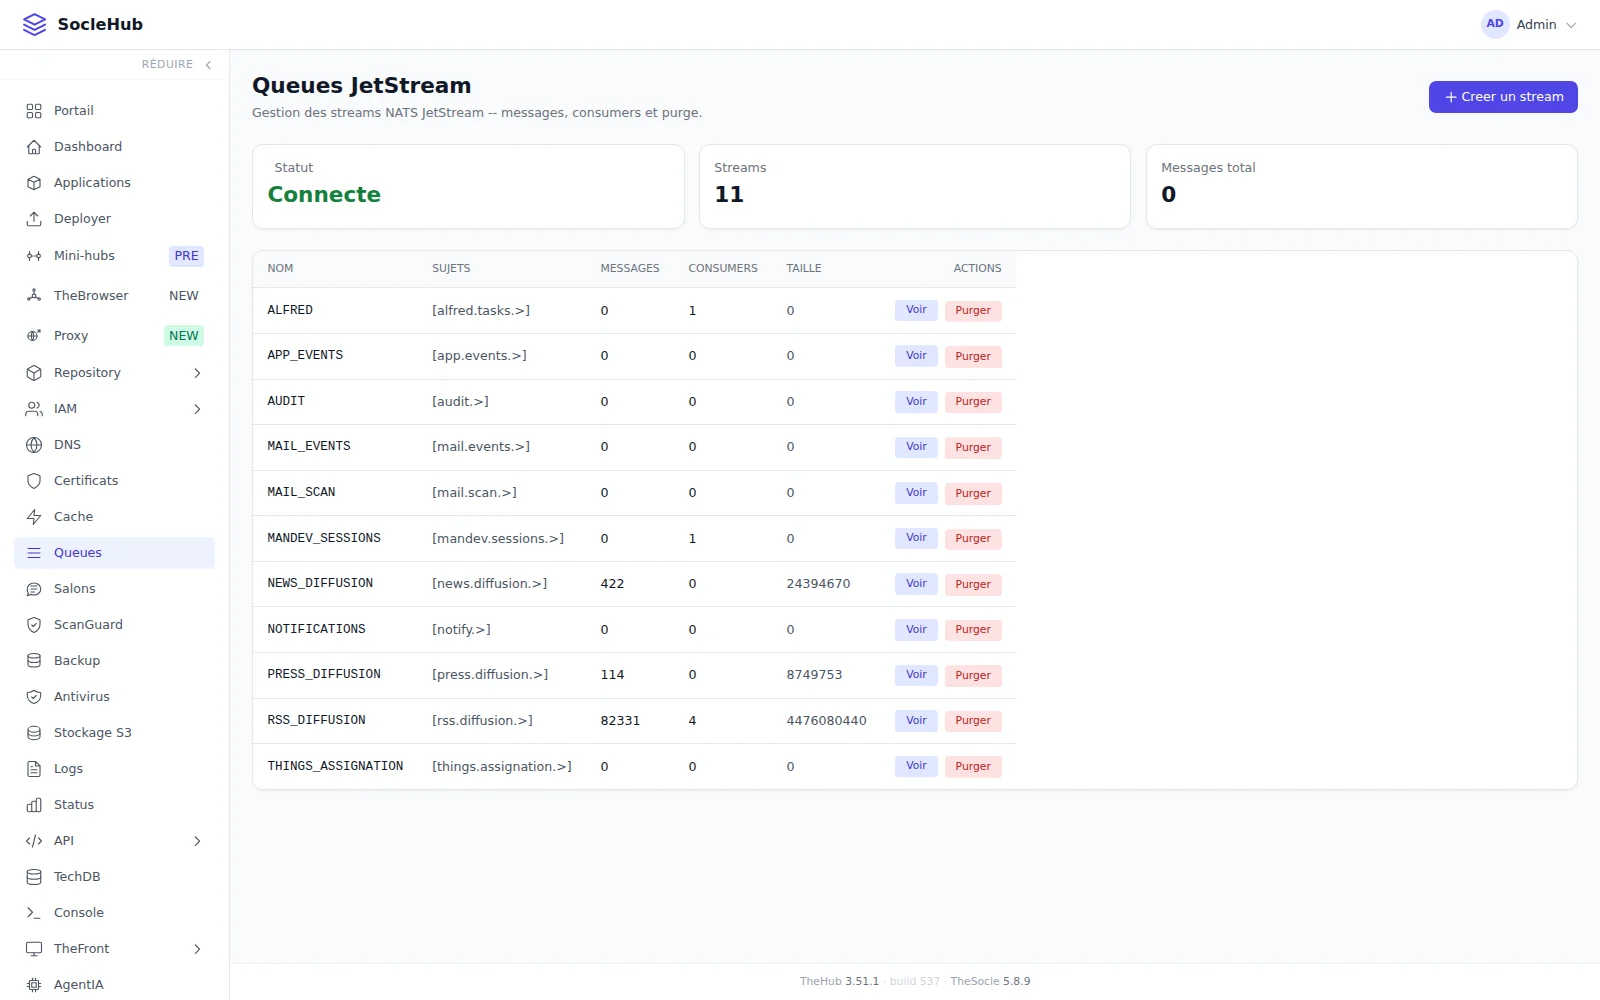View the MANDEV_SESSIONS stream
The height and width of the screenshot is (1000, 1600).
click(x=916, y=538)
